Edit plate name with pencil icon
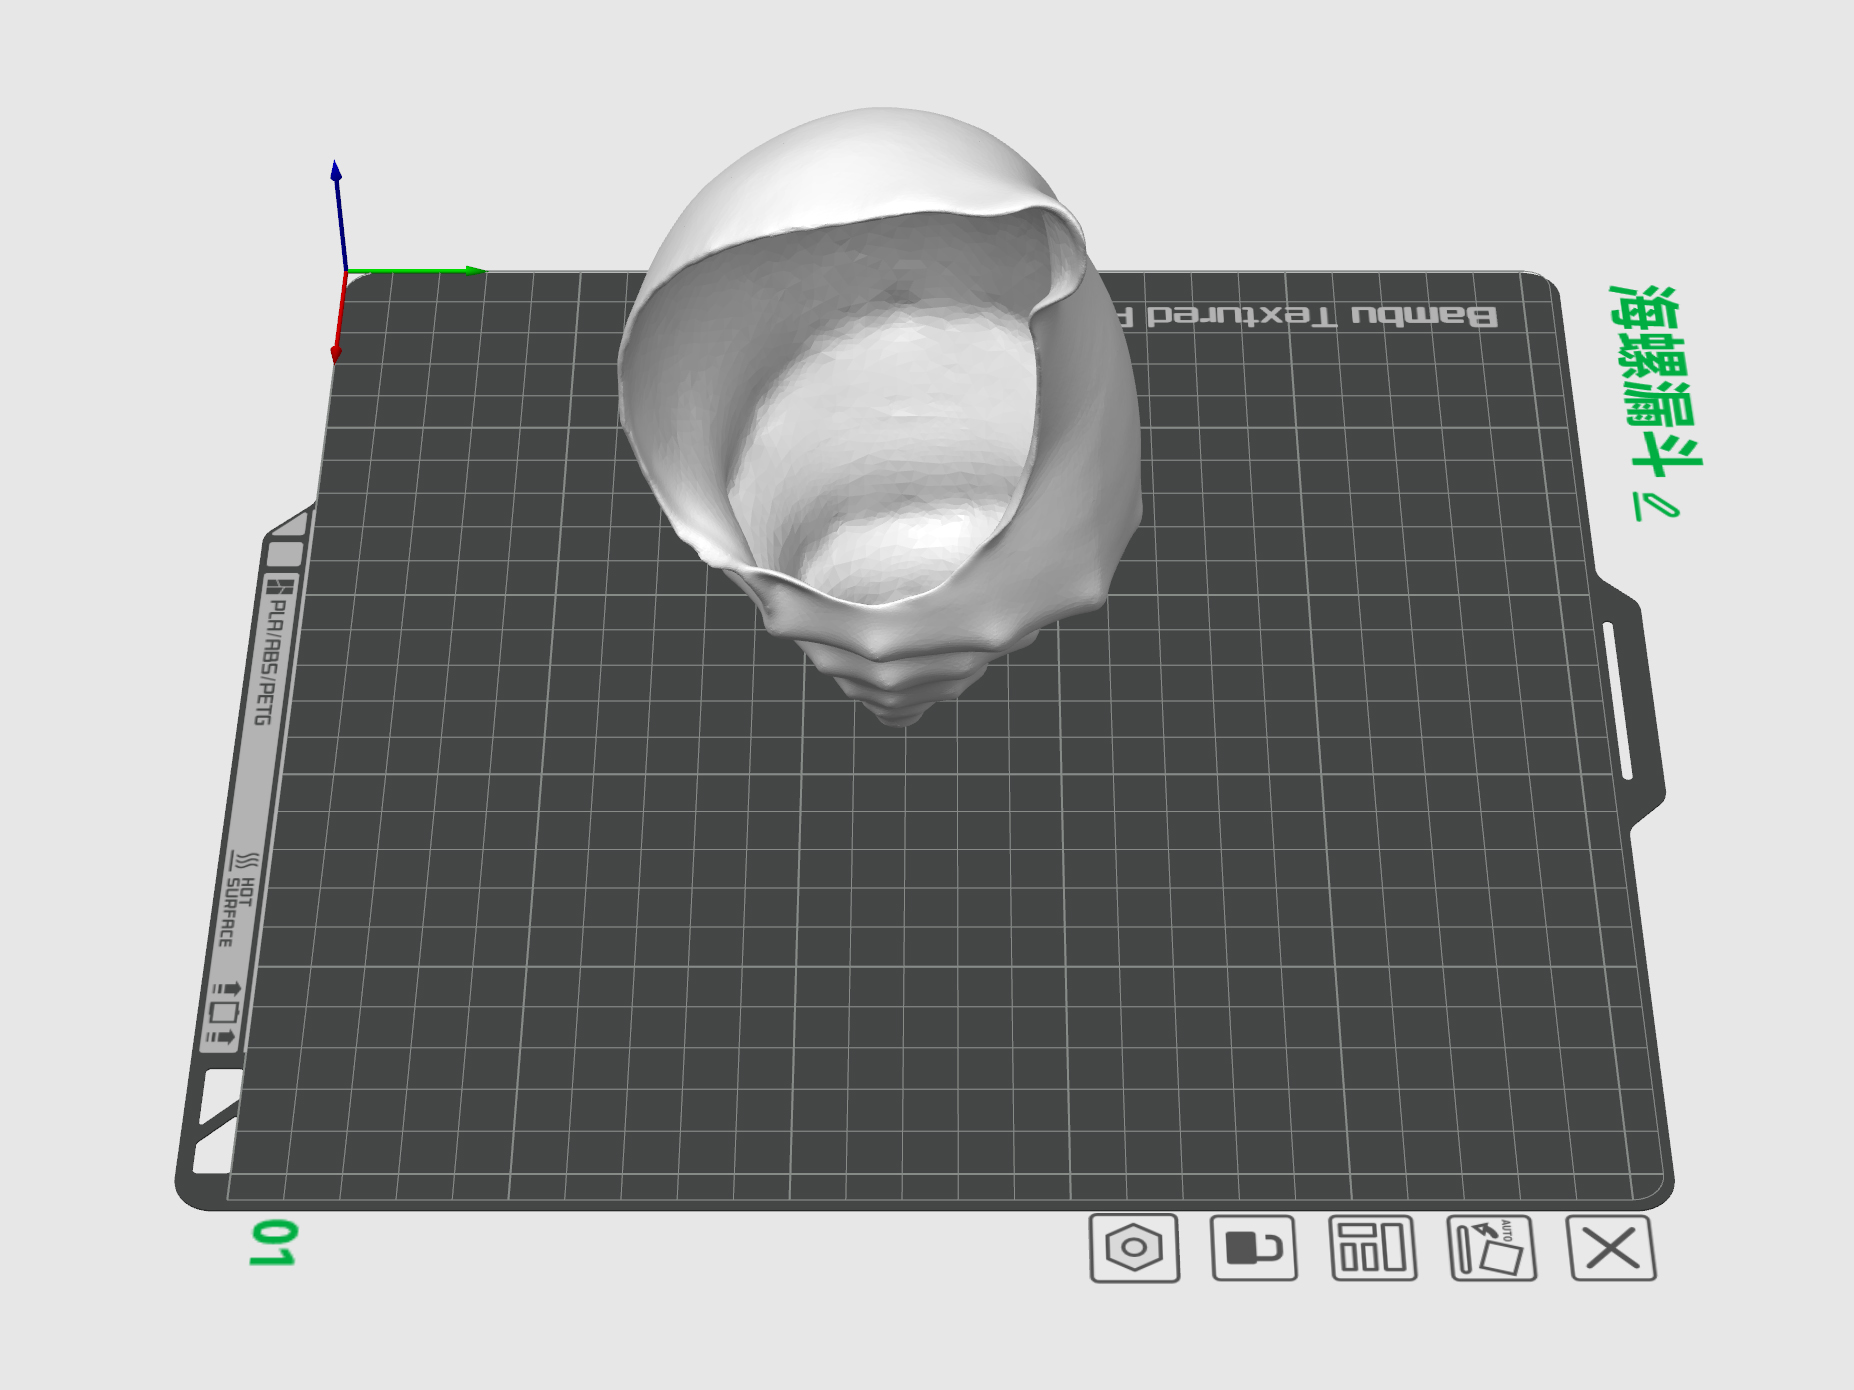 point(1657,507)
